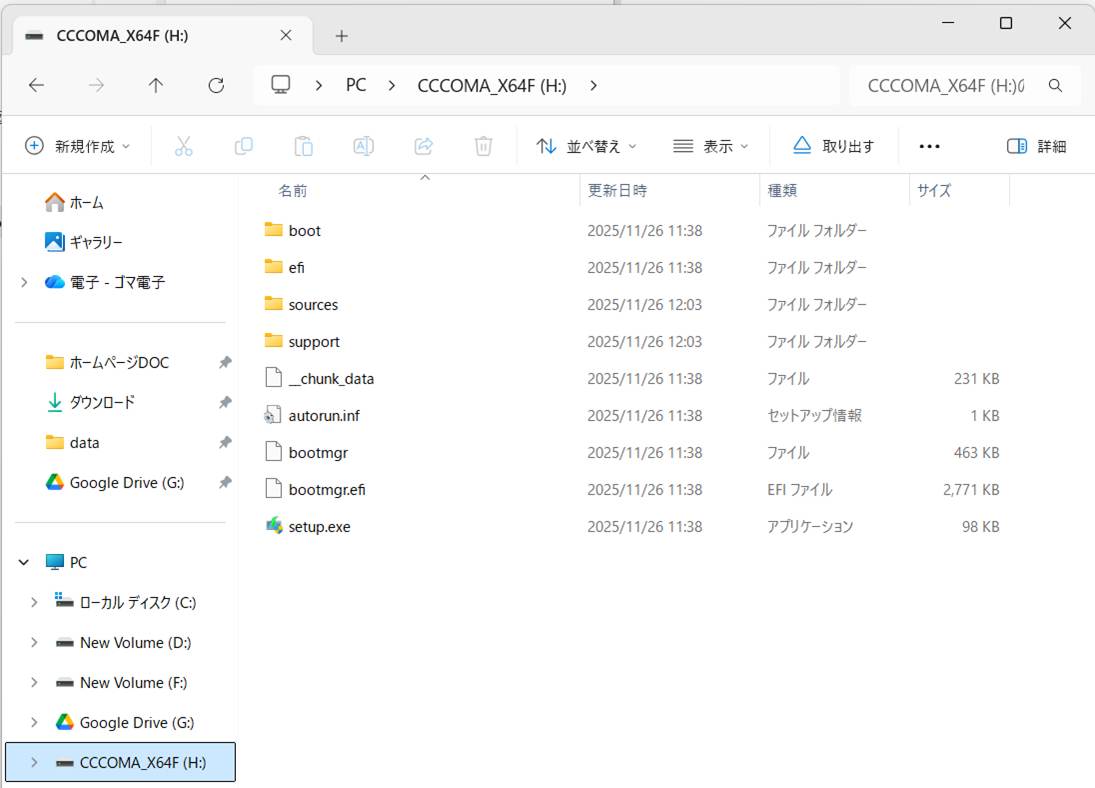This screenshot has width=1095, height=788.
Task: Open the 並べ替え sort dropdown
Action: tap(586, 146)
